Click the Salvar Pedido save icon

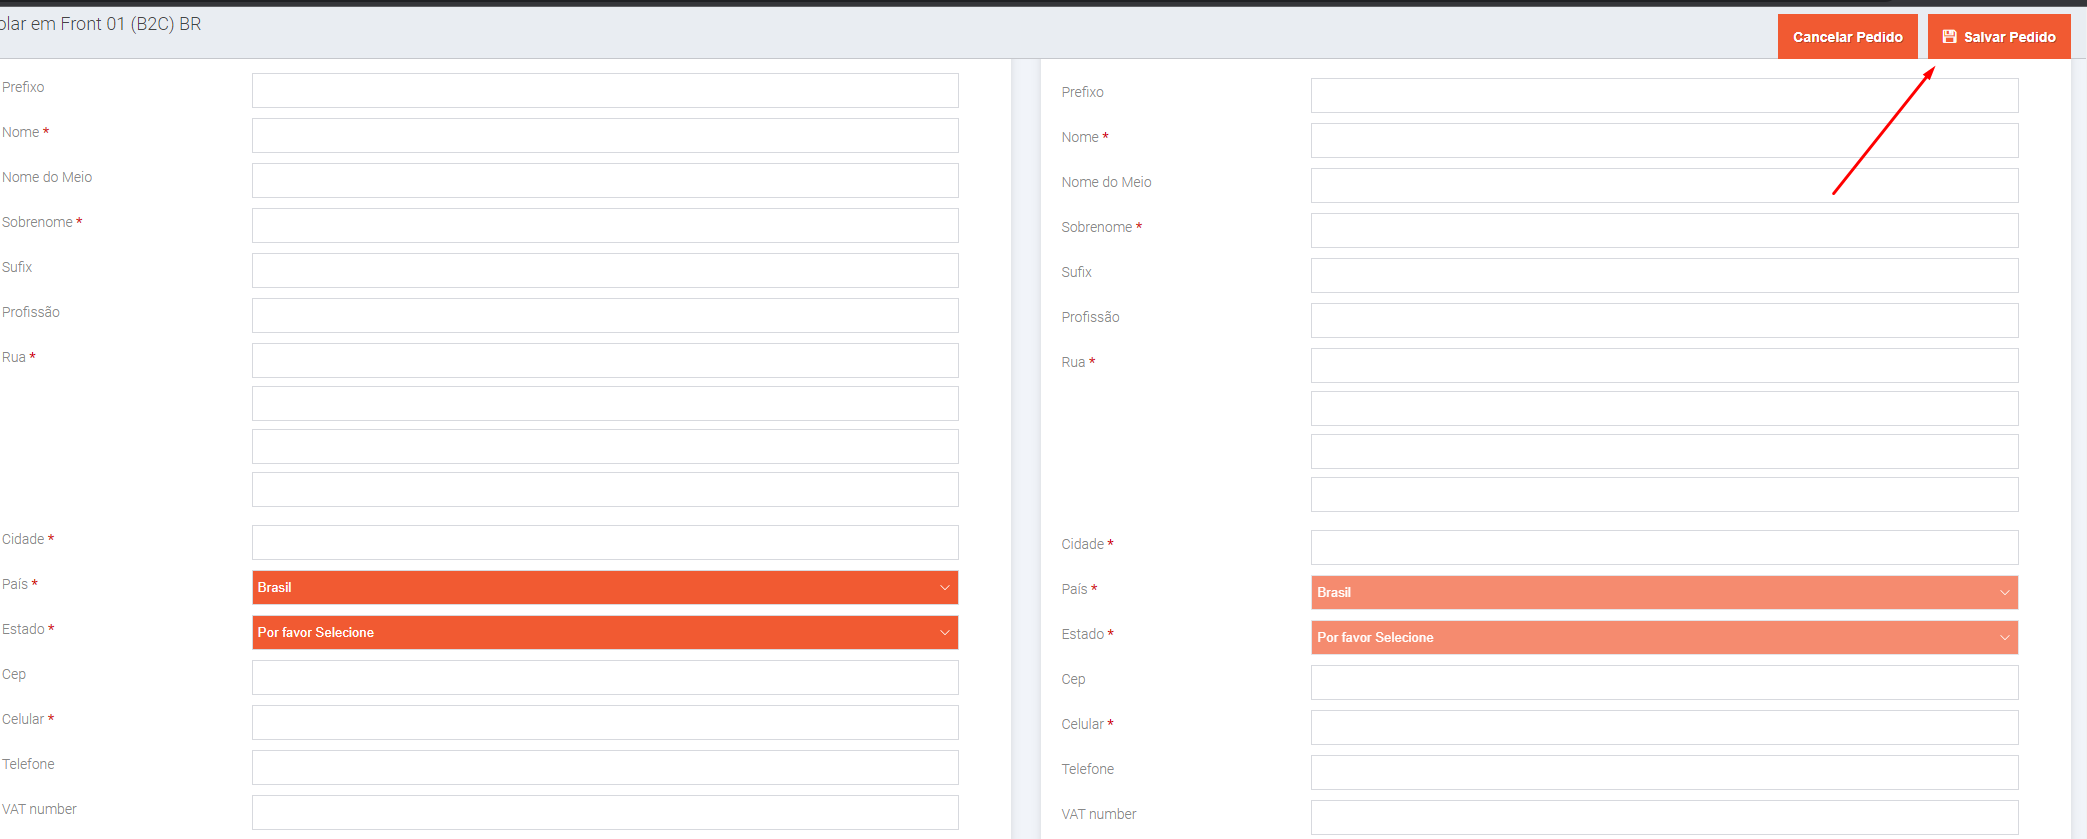[x=1949, y=37]
